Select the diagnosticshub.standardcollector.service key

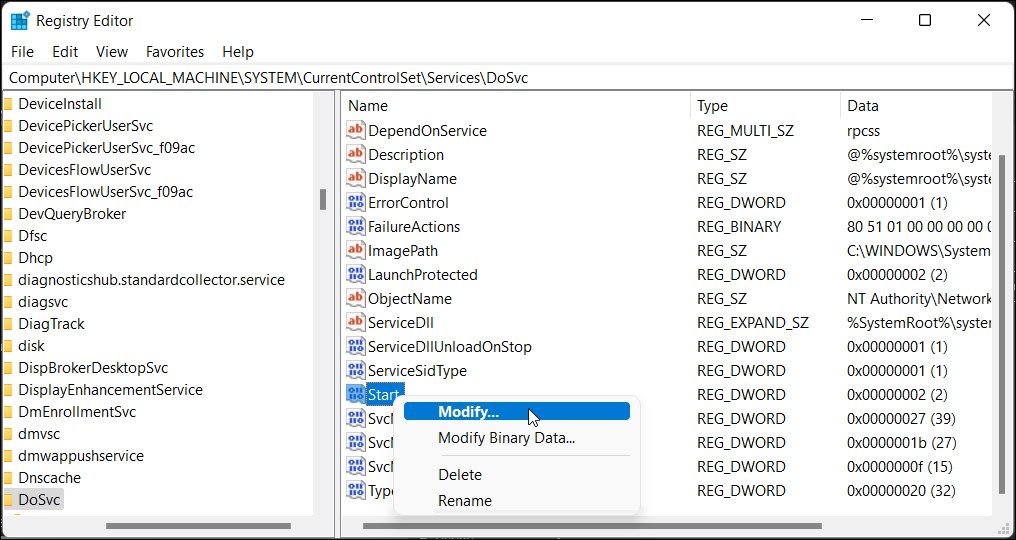click(151, 280)
